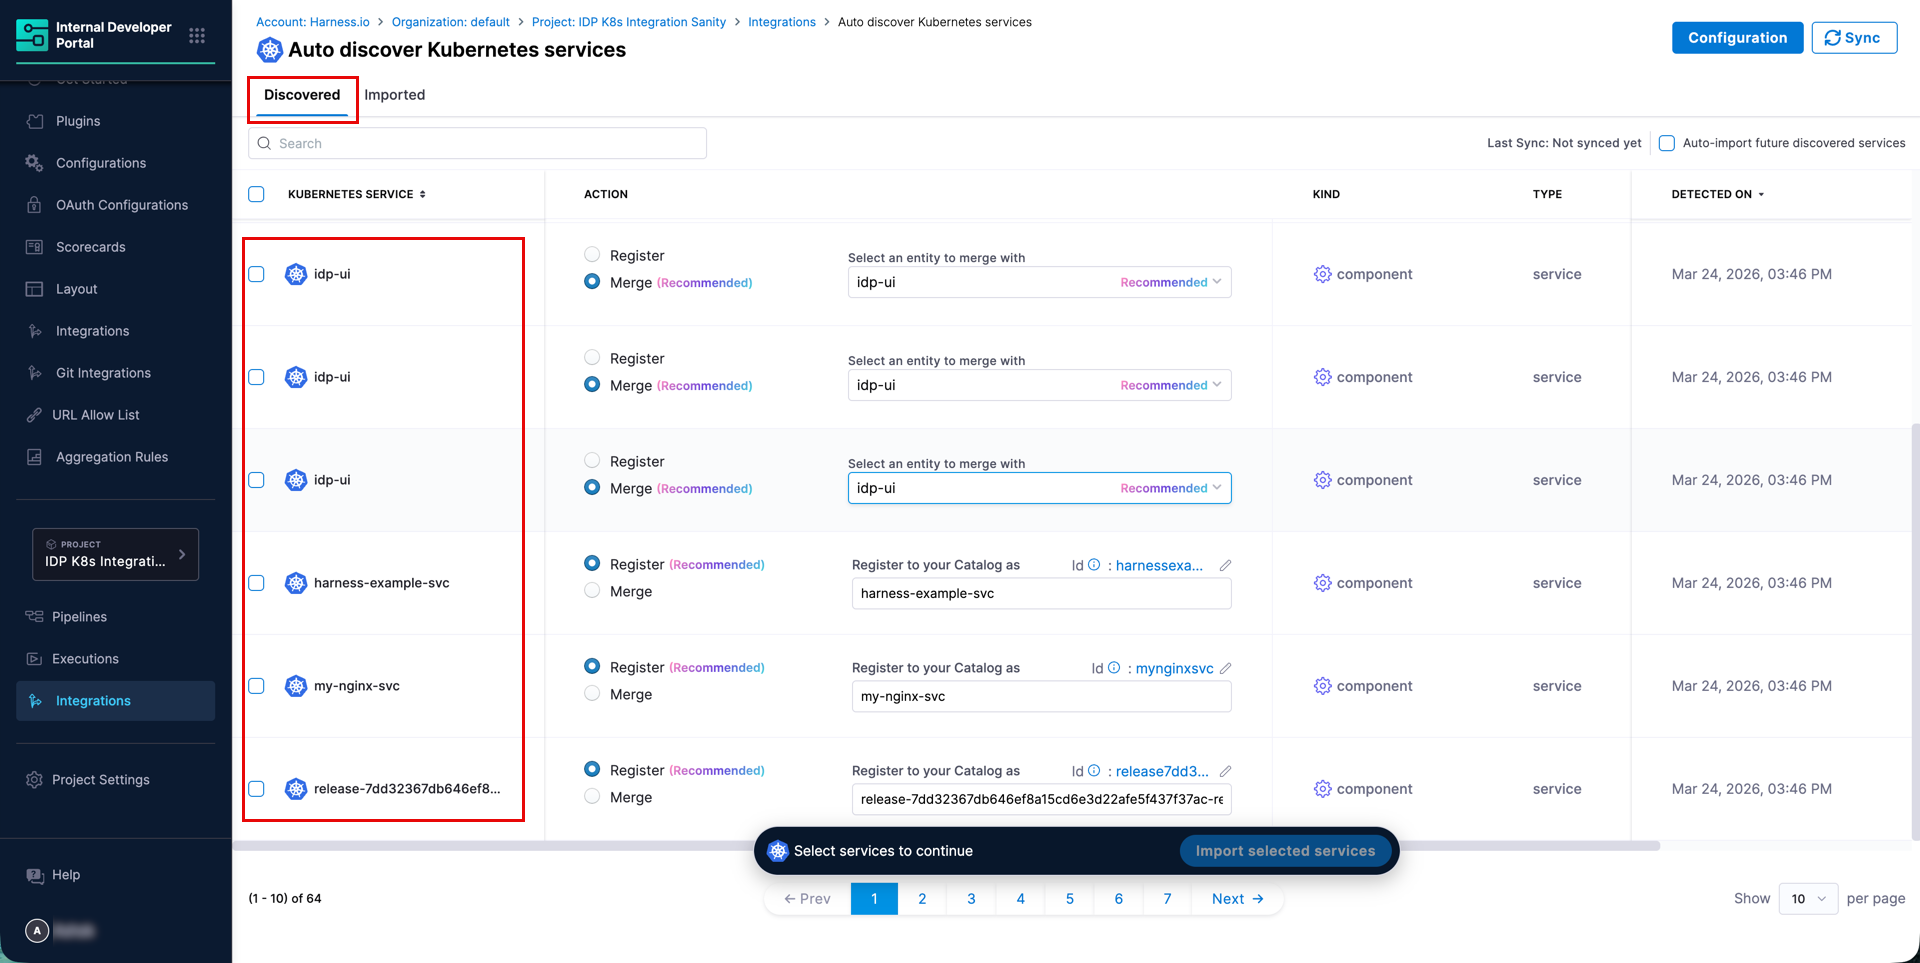The image size is (1920, 963).
Task: Click the Kubernetes icon for harness-example-svc
Action: tap(296, 583)
